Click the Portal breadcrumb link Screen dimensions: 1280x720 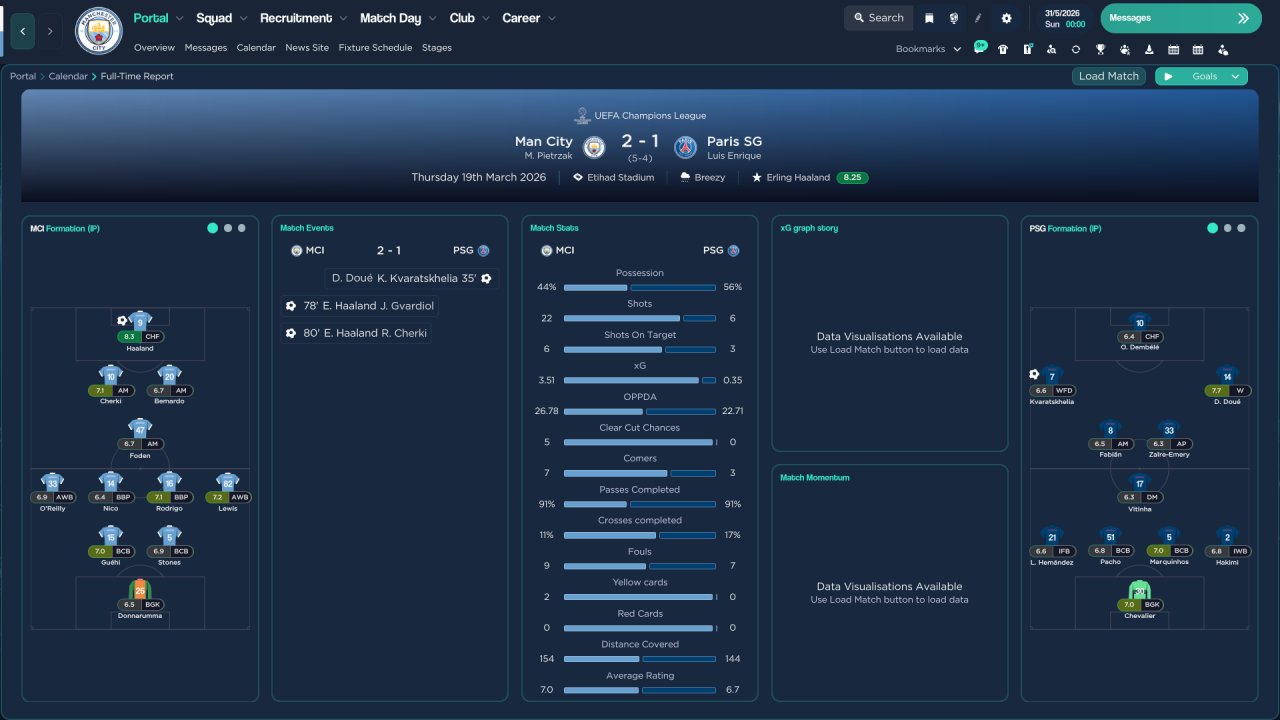pos(23,76)
